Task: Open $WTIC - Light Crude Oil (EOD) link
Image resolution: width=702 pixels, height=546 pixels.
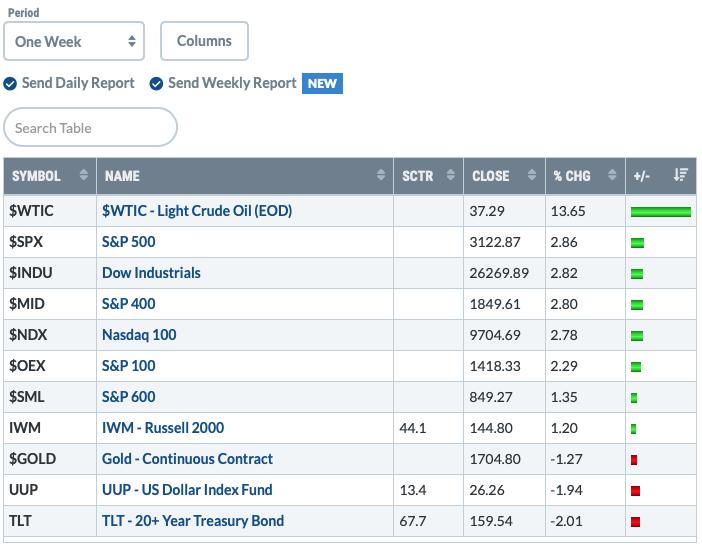Action: coord(197,211)
